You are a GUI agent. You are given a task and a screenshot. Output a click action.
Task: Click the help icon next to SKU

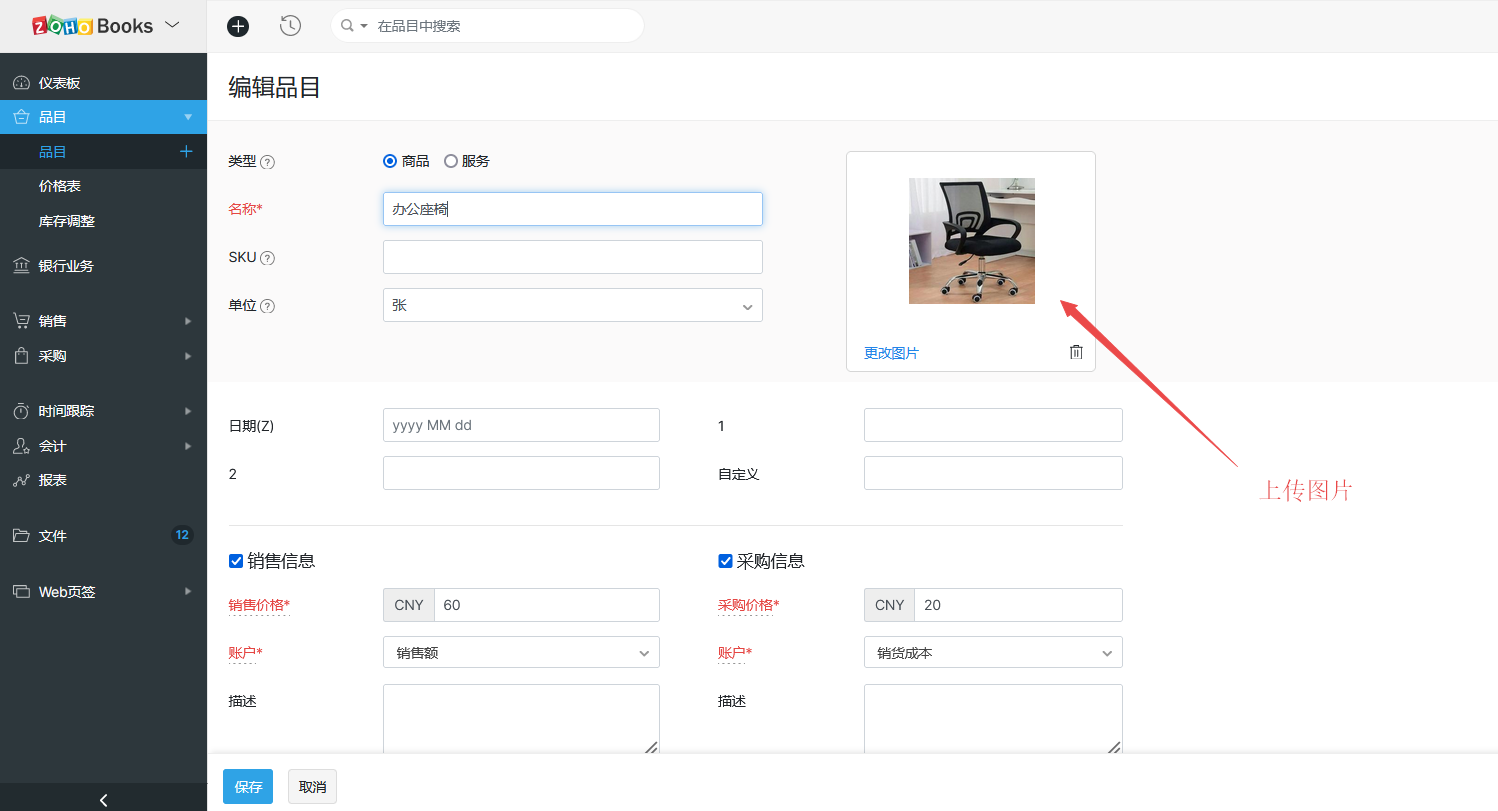pyautogui.click(x=267, y=258)
